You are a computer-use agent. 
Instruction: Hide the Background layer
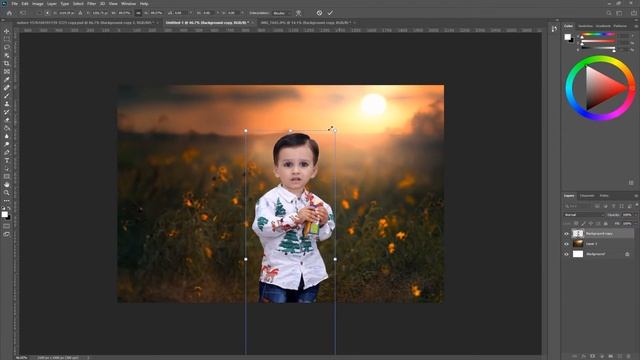click(x=567, y=254)
